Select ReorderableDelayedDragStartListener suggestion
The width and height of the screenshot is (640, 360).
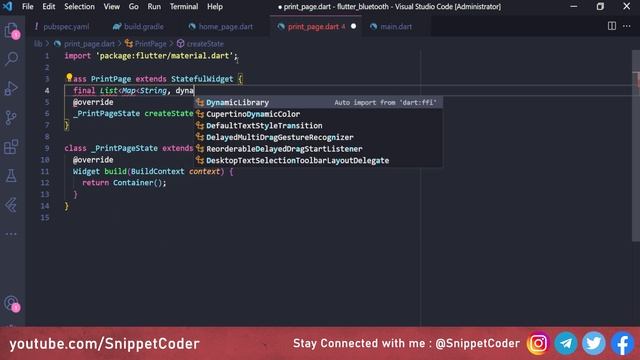[x=318, y=149]
